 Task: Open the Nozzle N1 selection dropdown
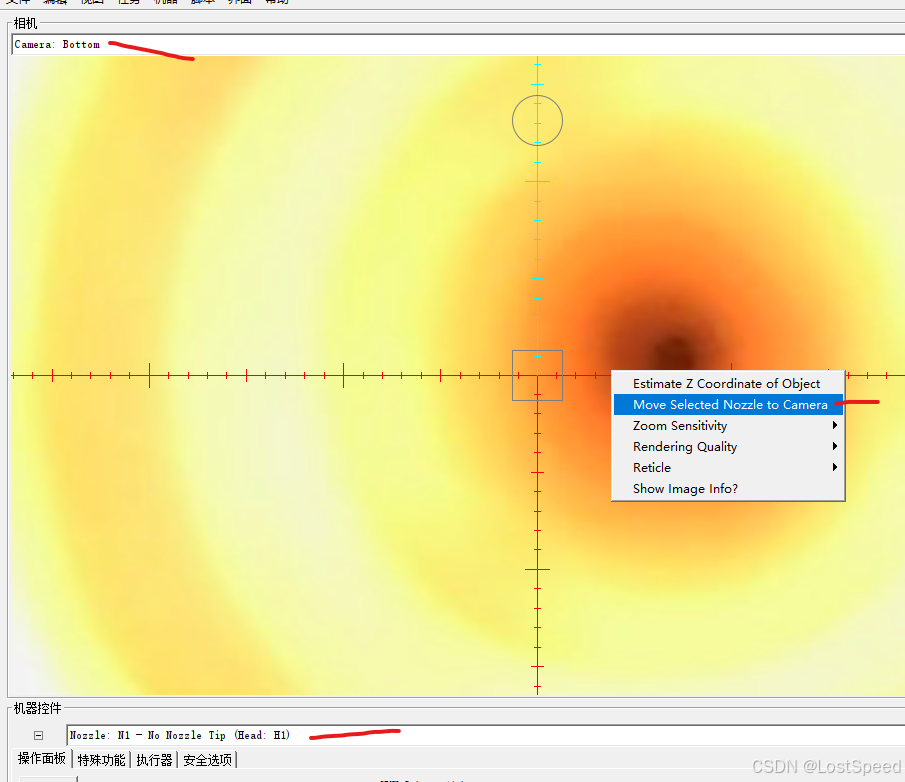(485, 735)
